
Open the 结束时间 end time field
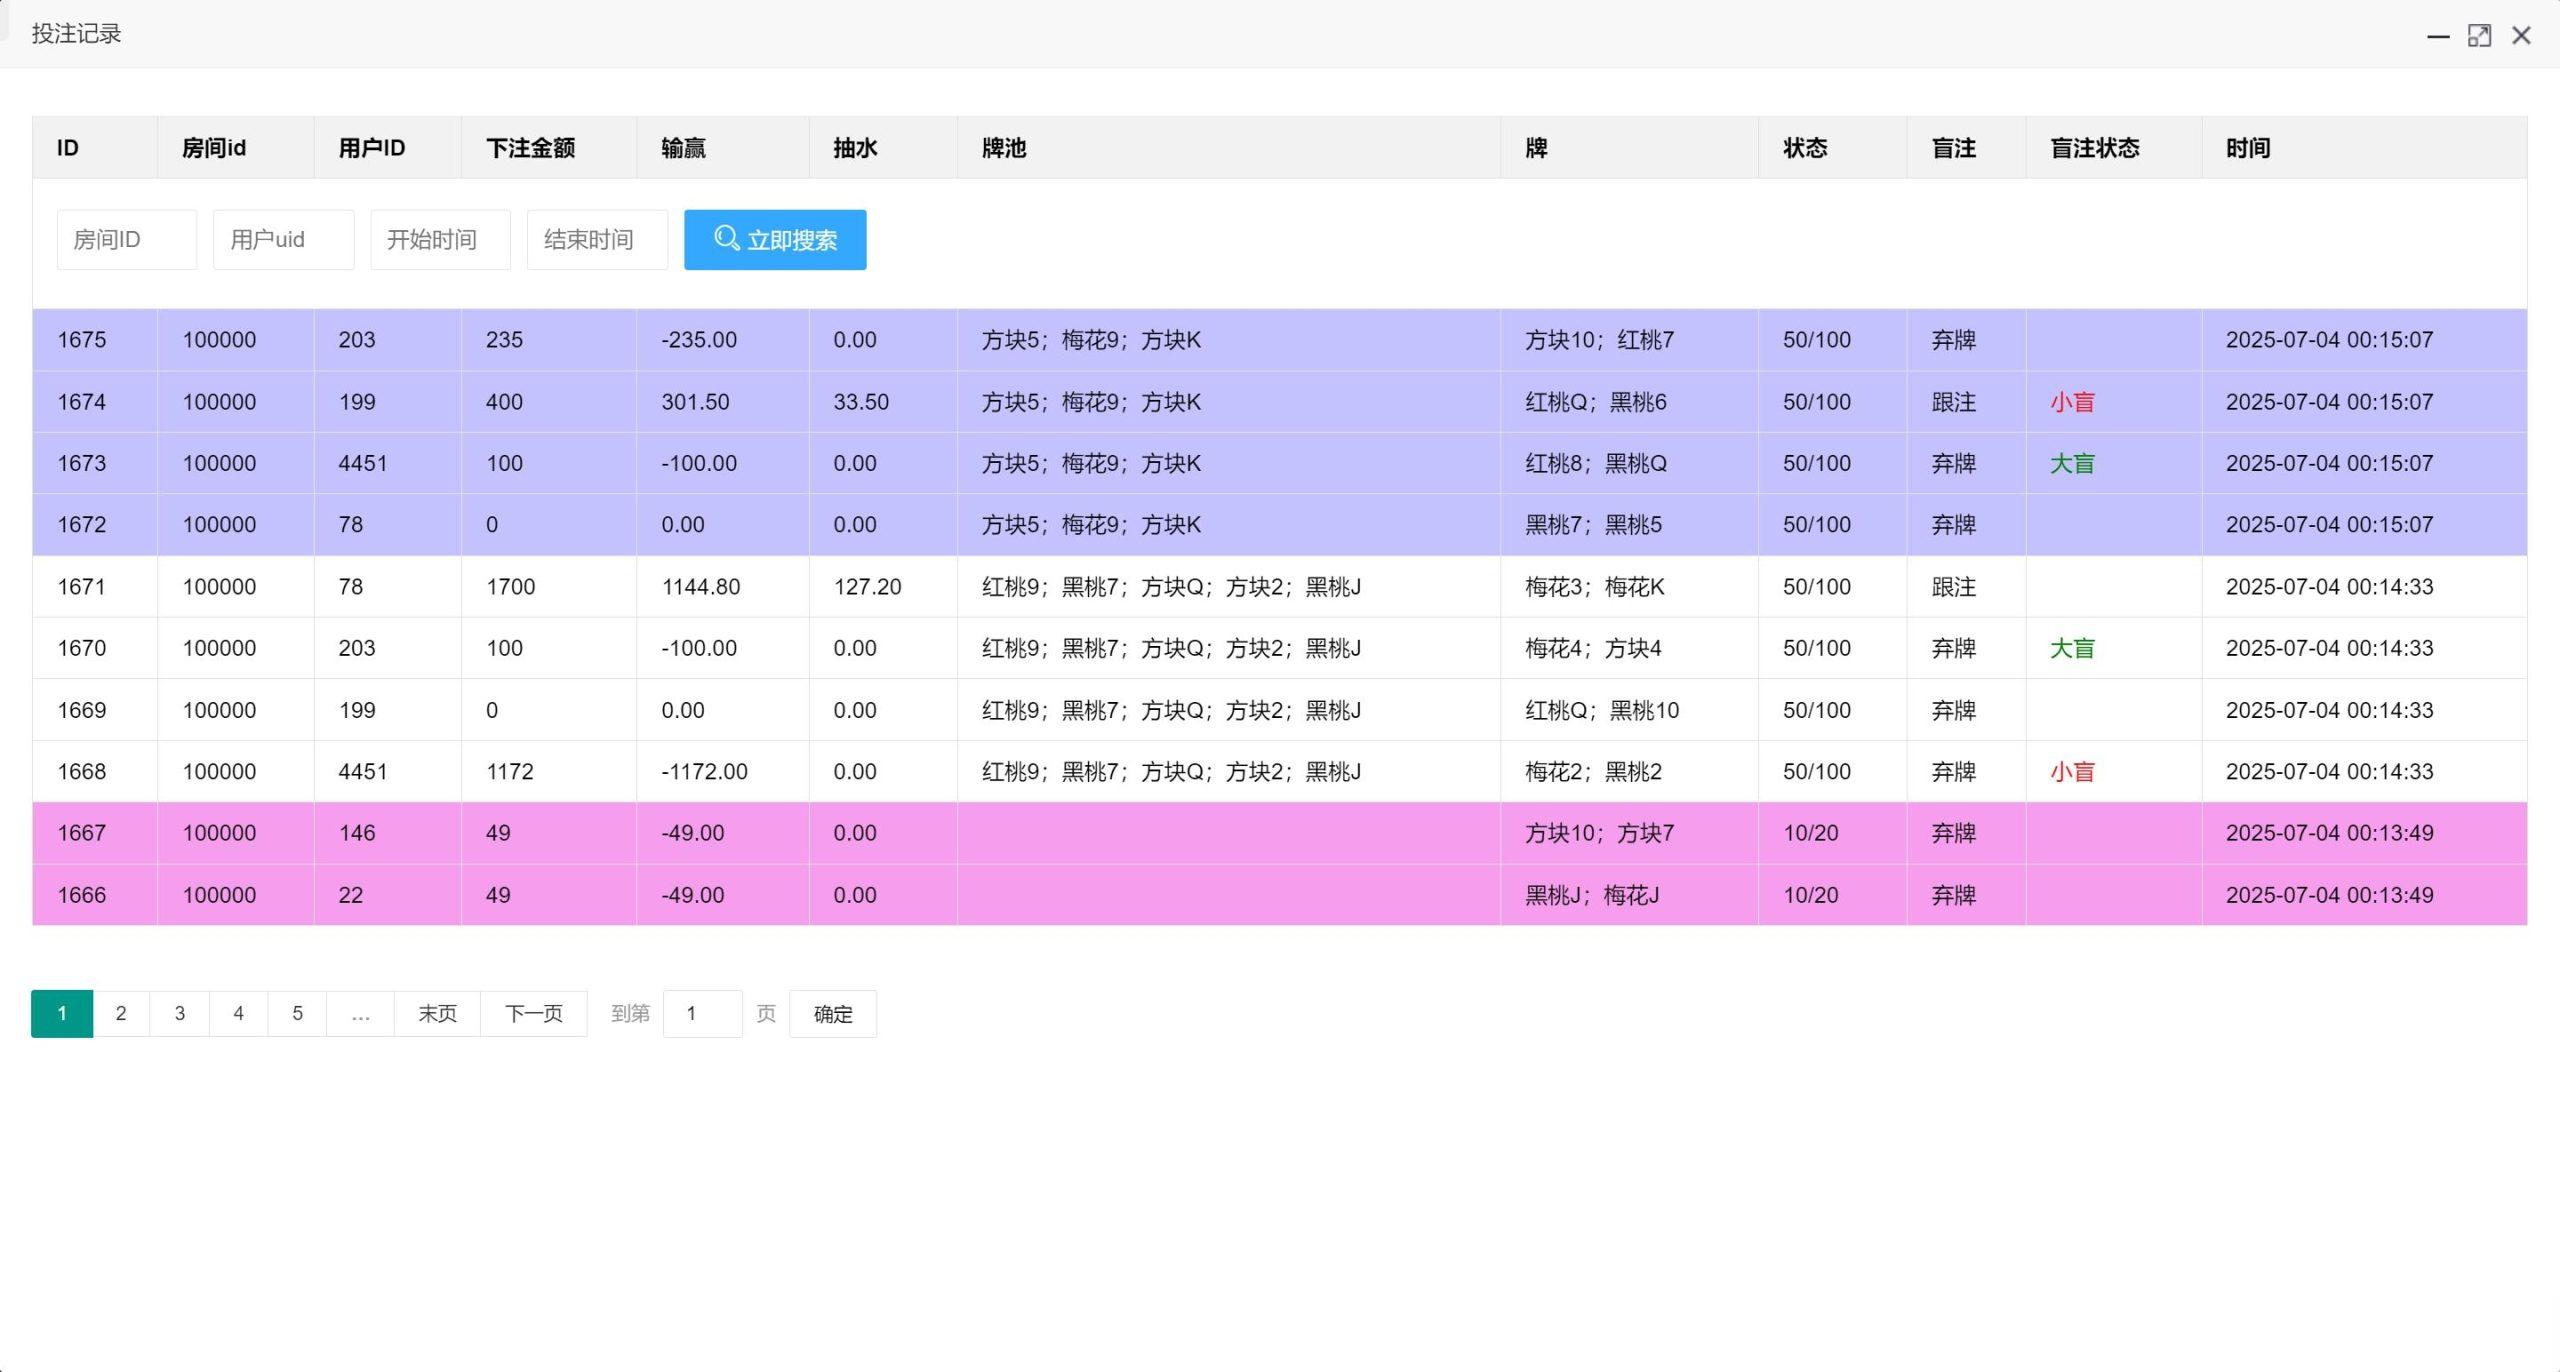597,239
